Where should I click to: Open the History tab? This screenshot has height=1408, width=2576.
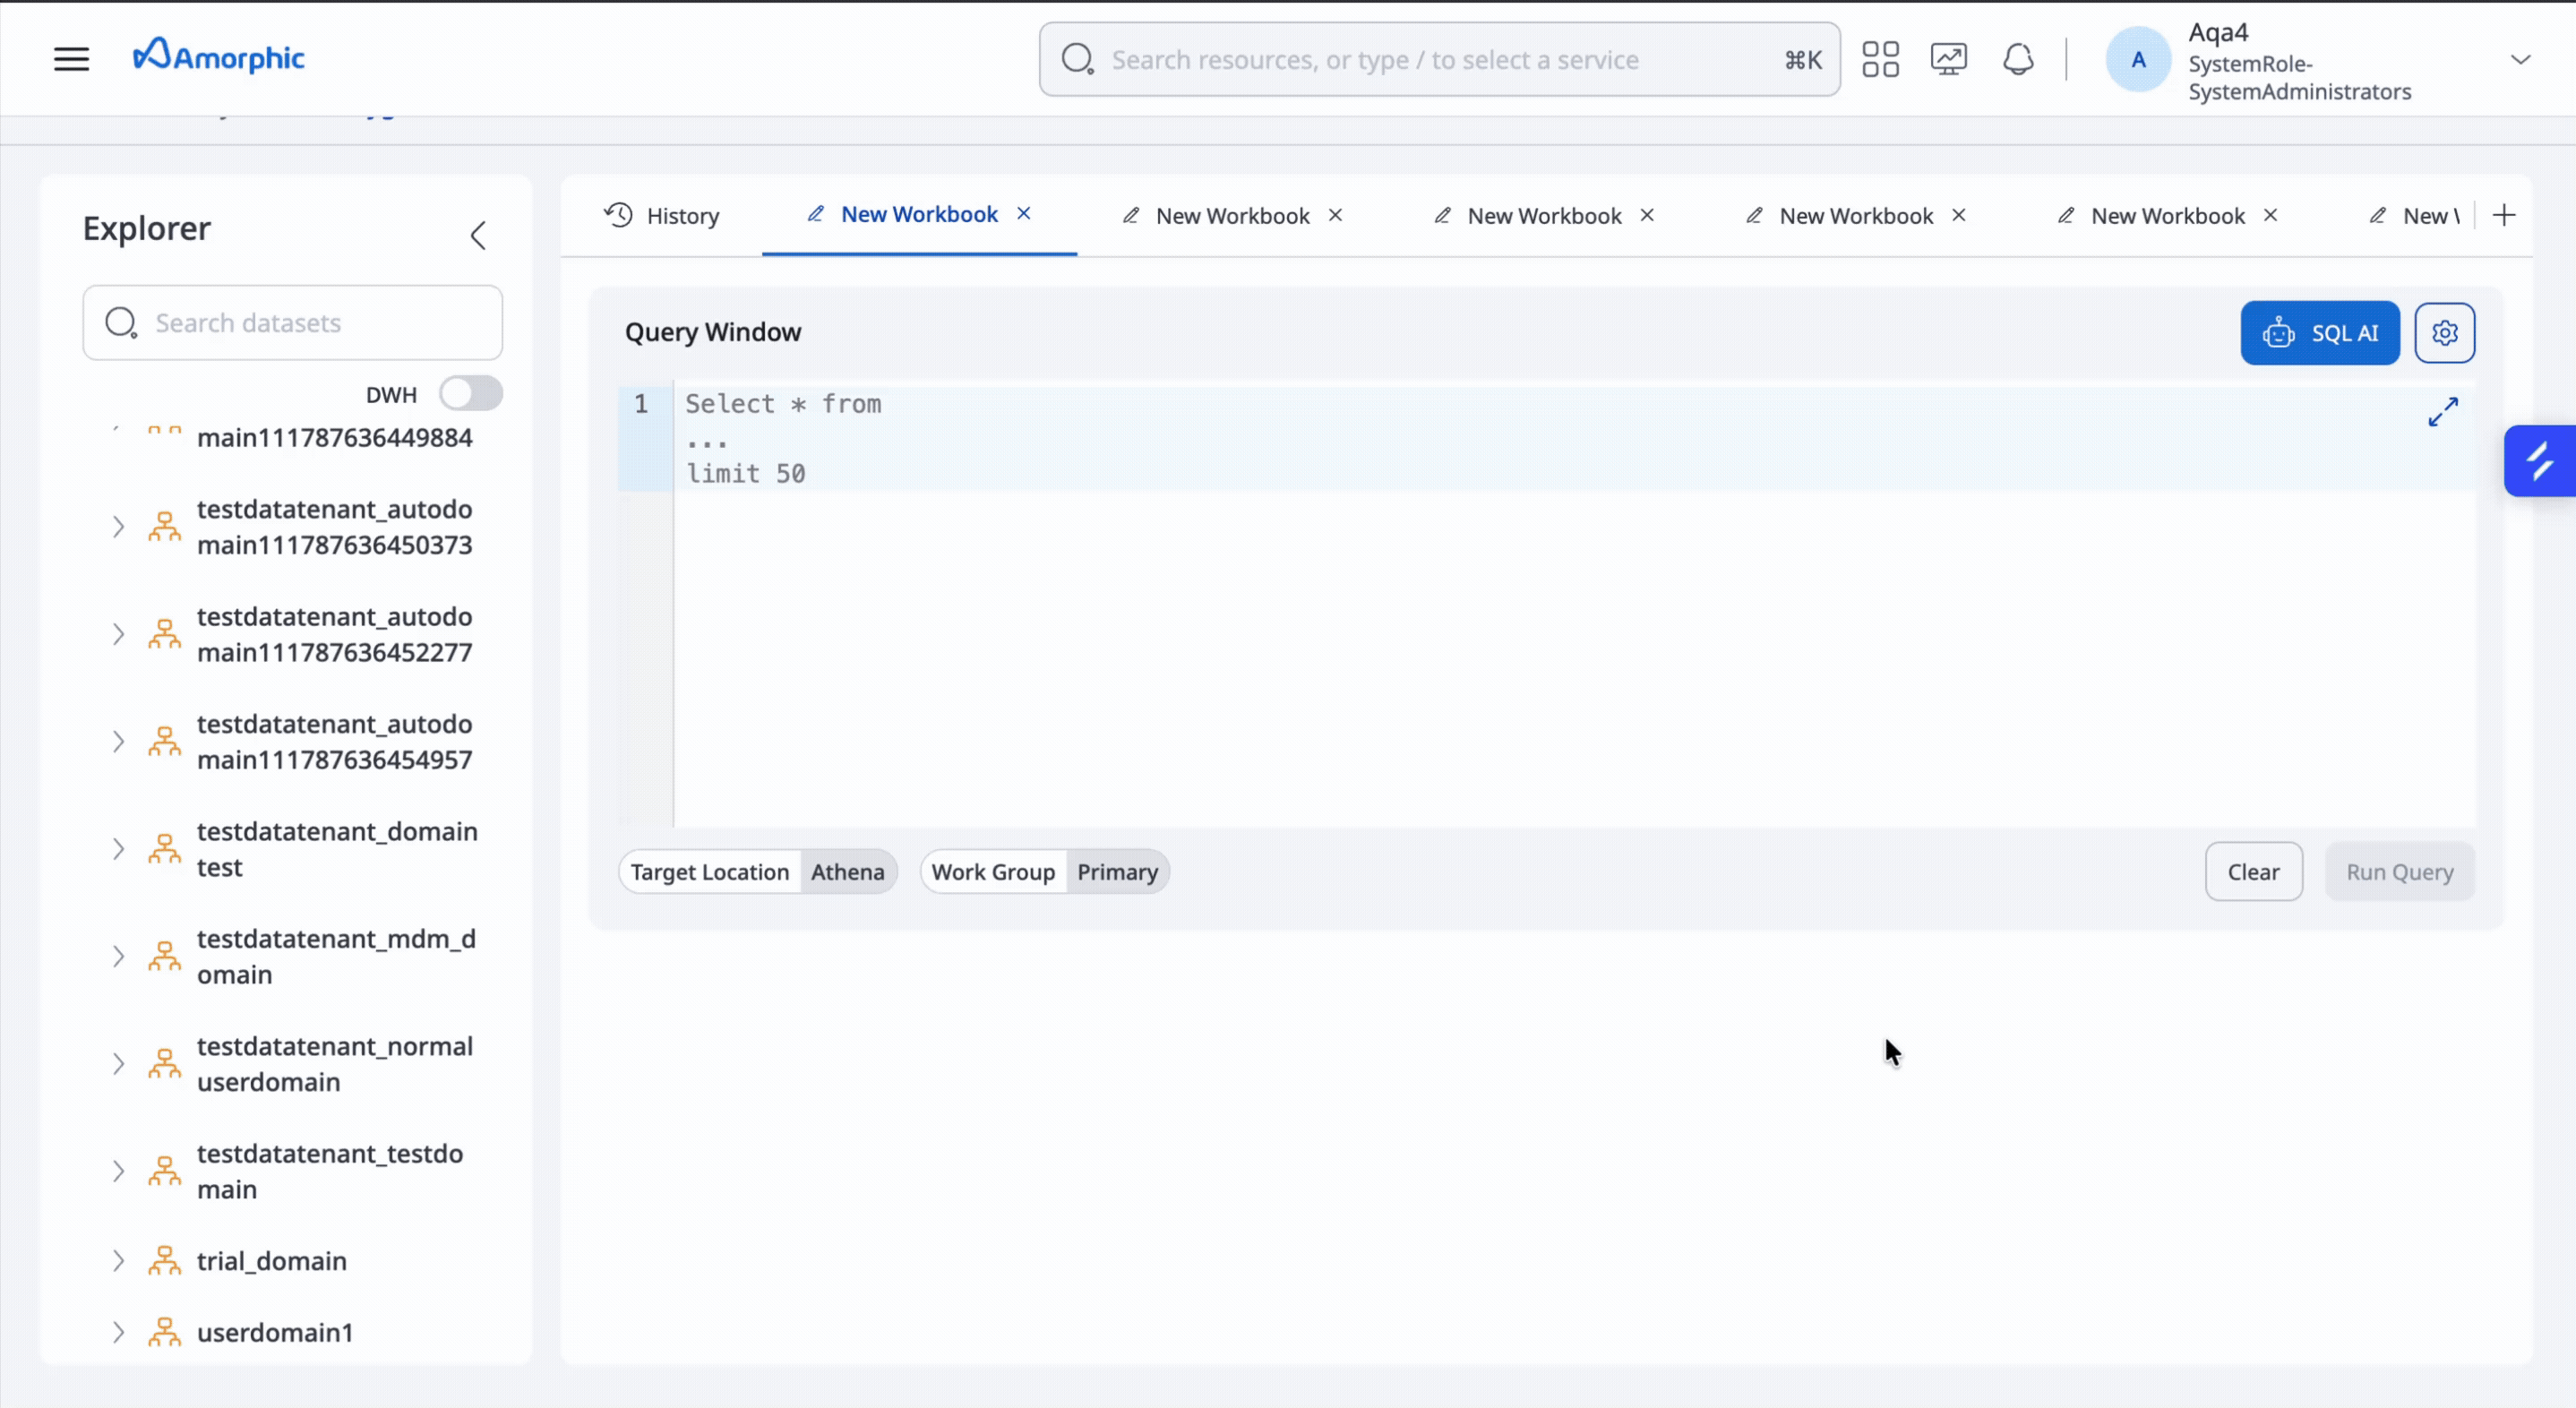coord(662,216)
